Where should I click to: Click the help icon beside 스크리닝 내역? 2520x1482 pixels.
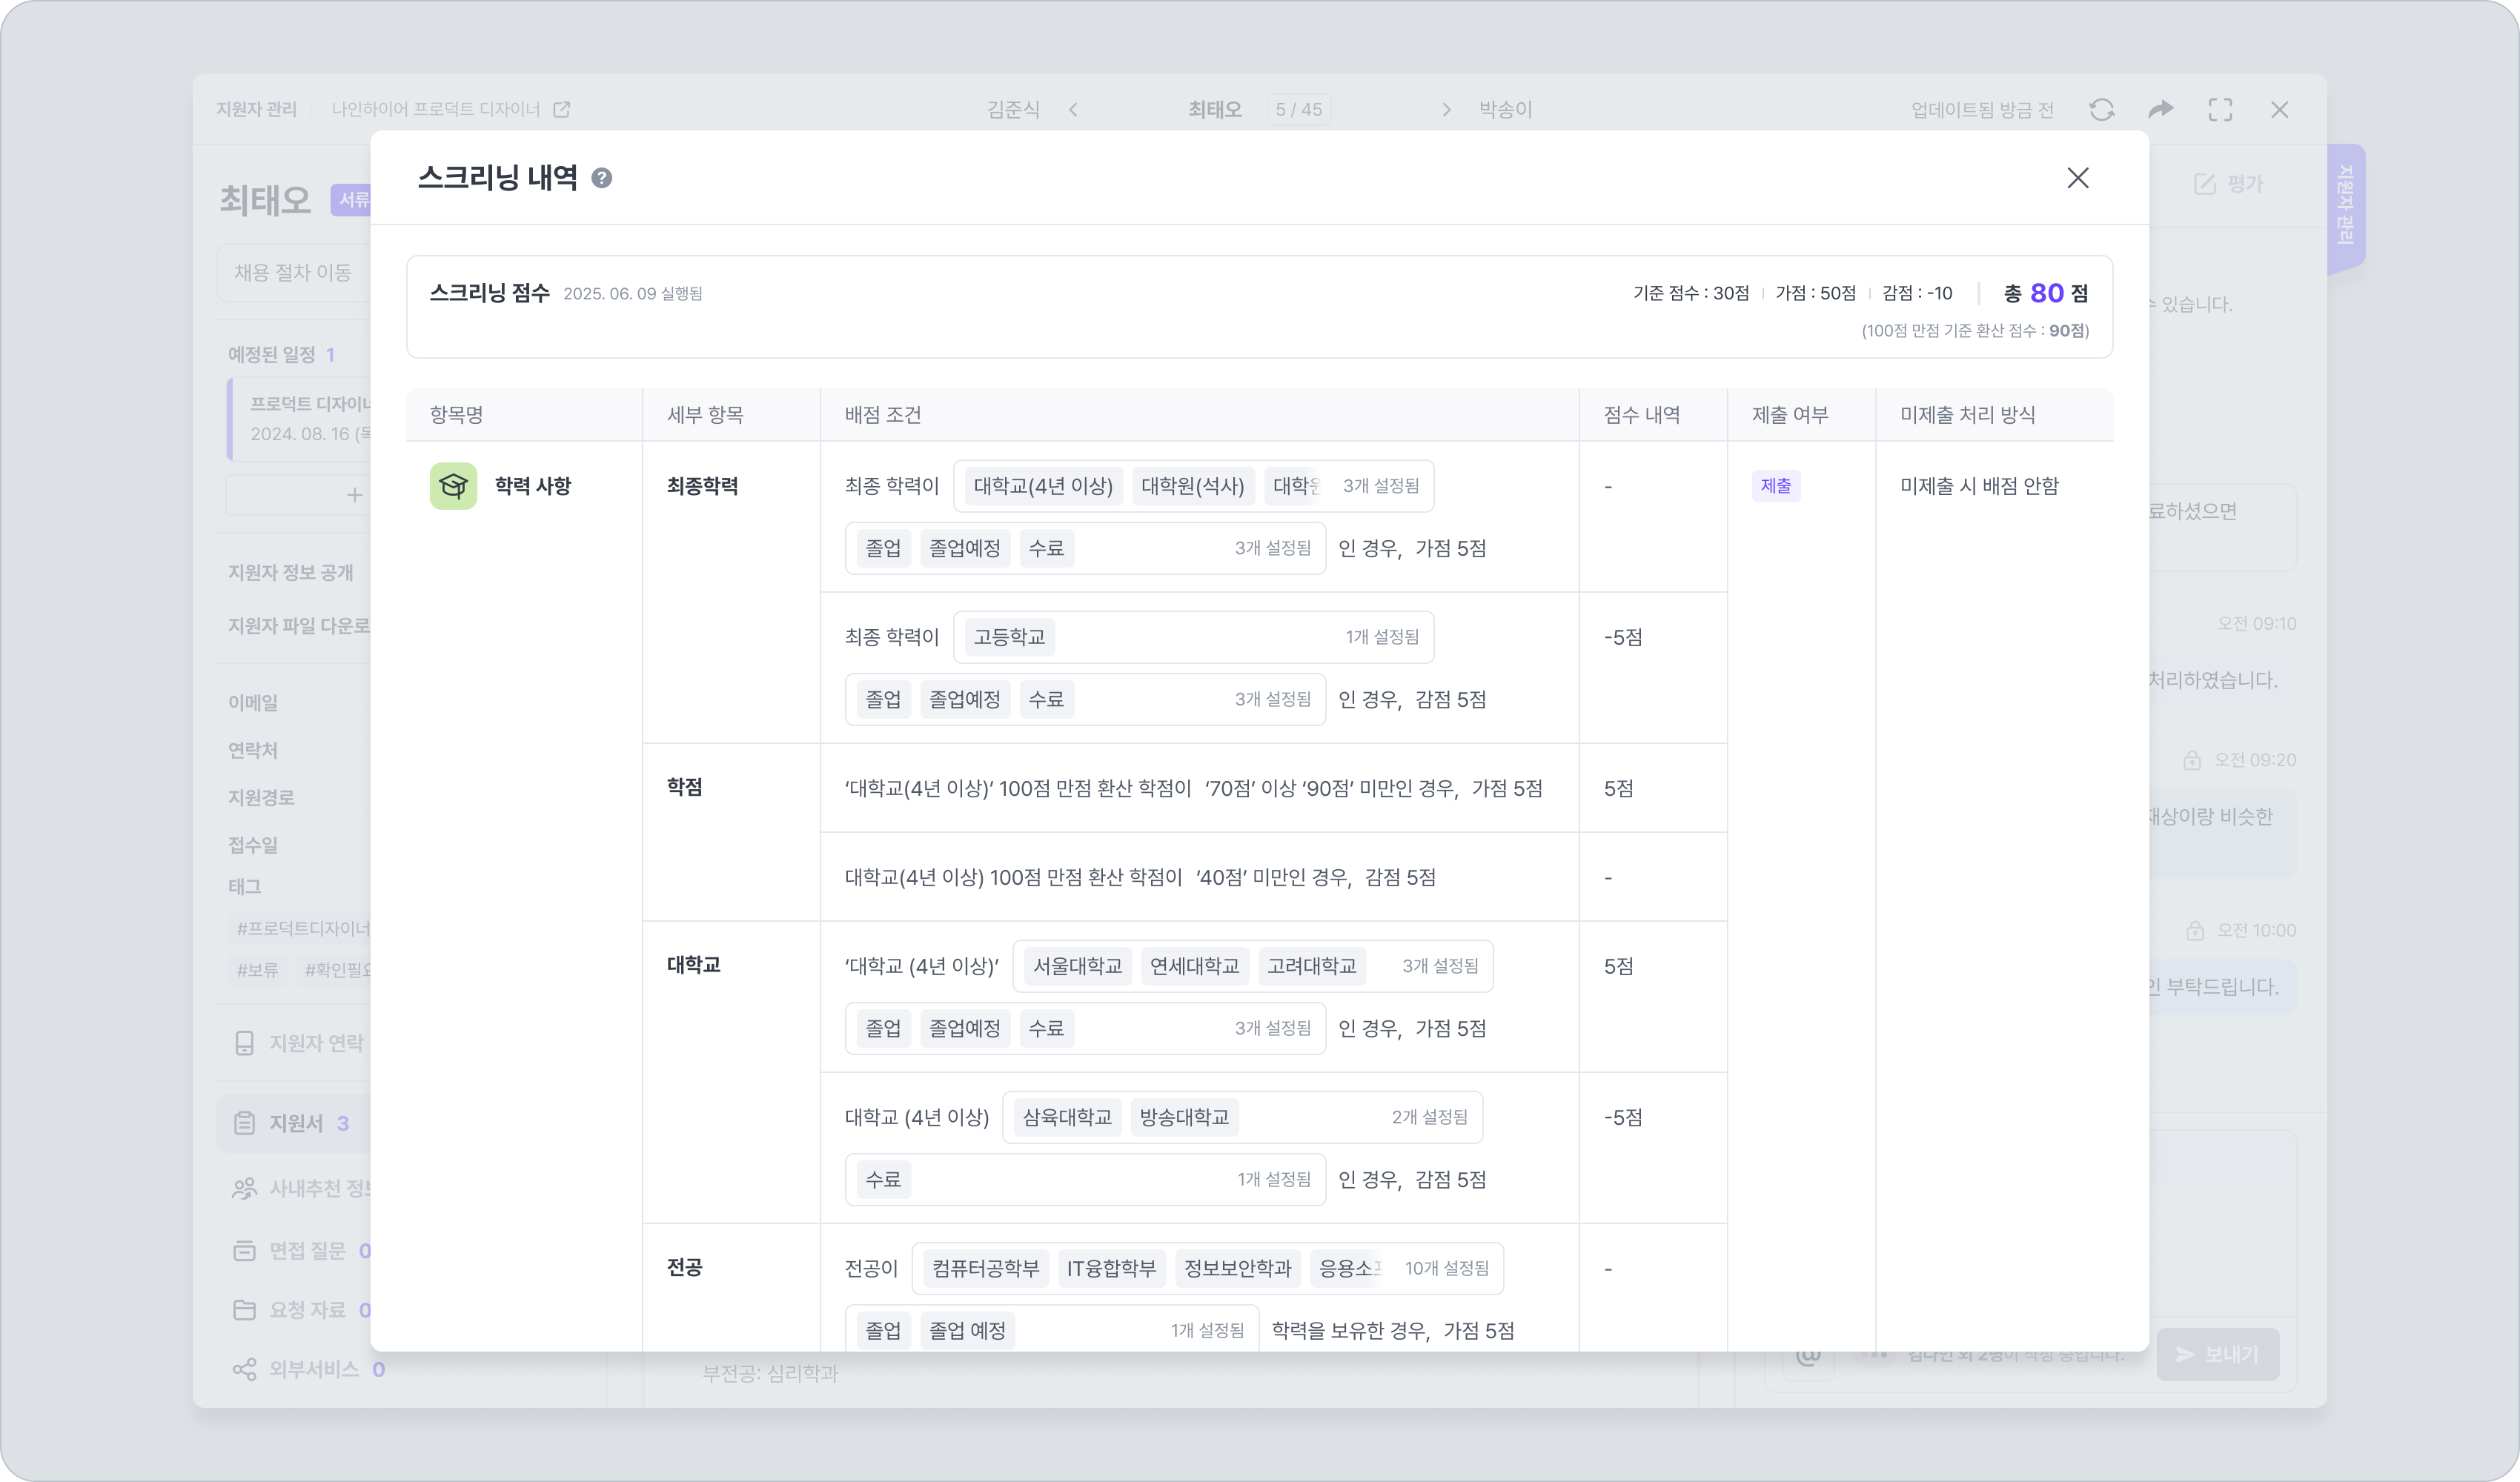(x=601, y=178)
